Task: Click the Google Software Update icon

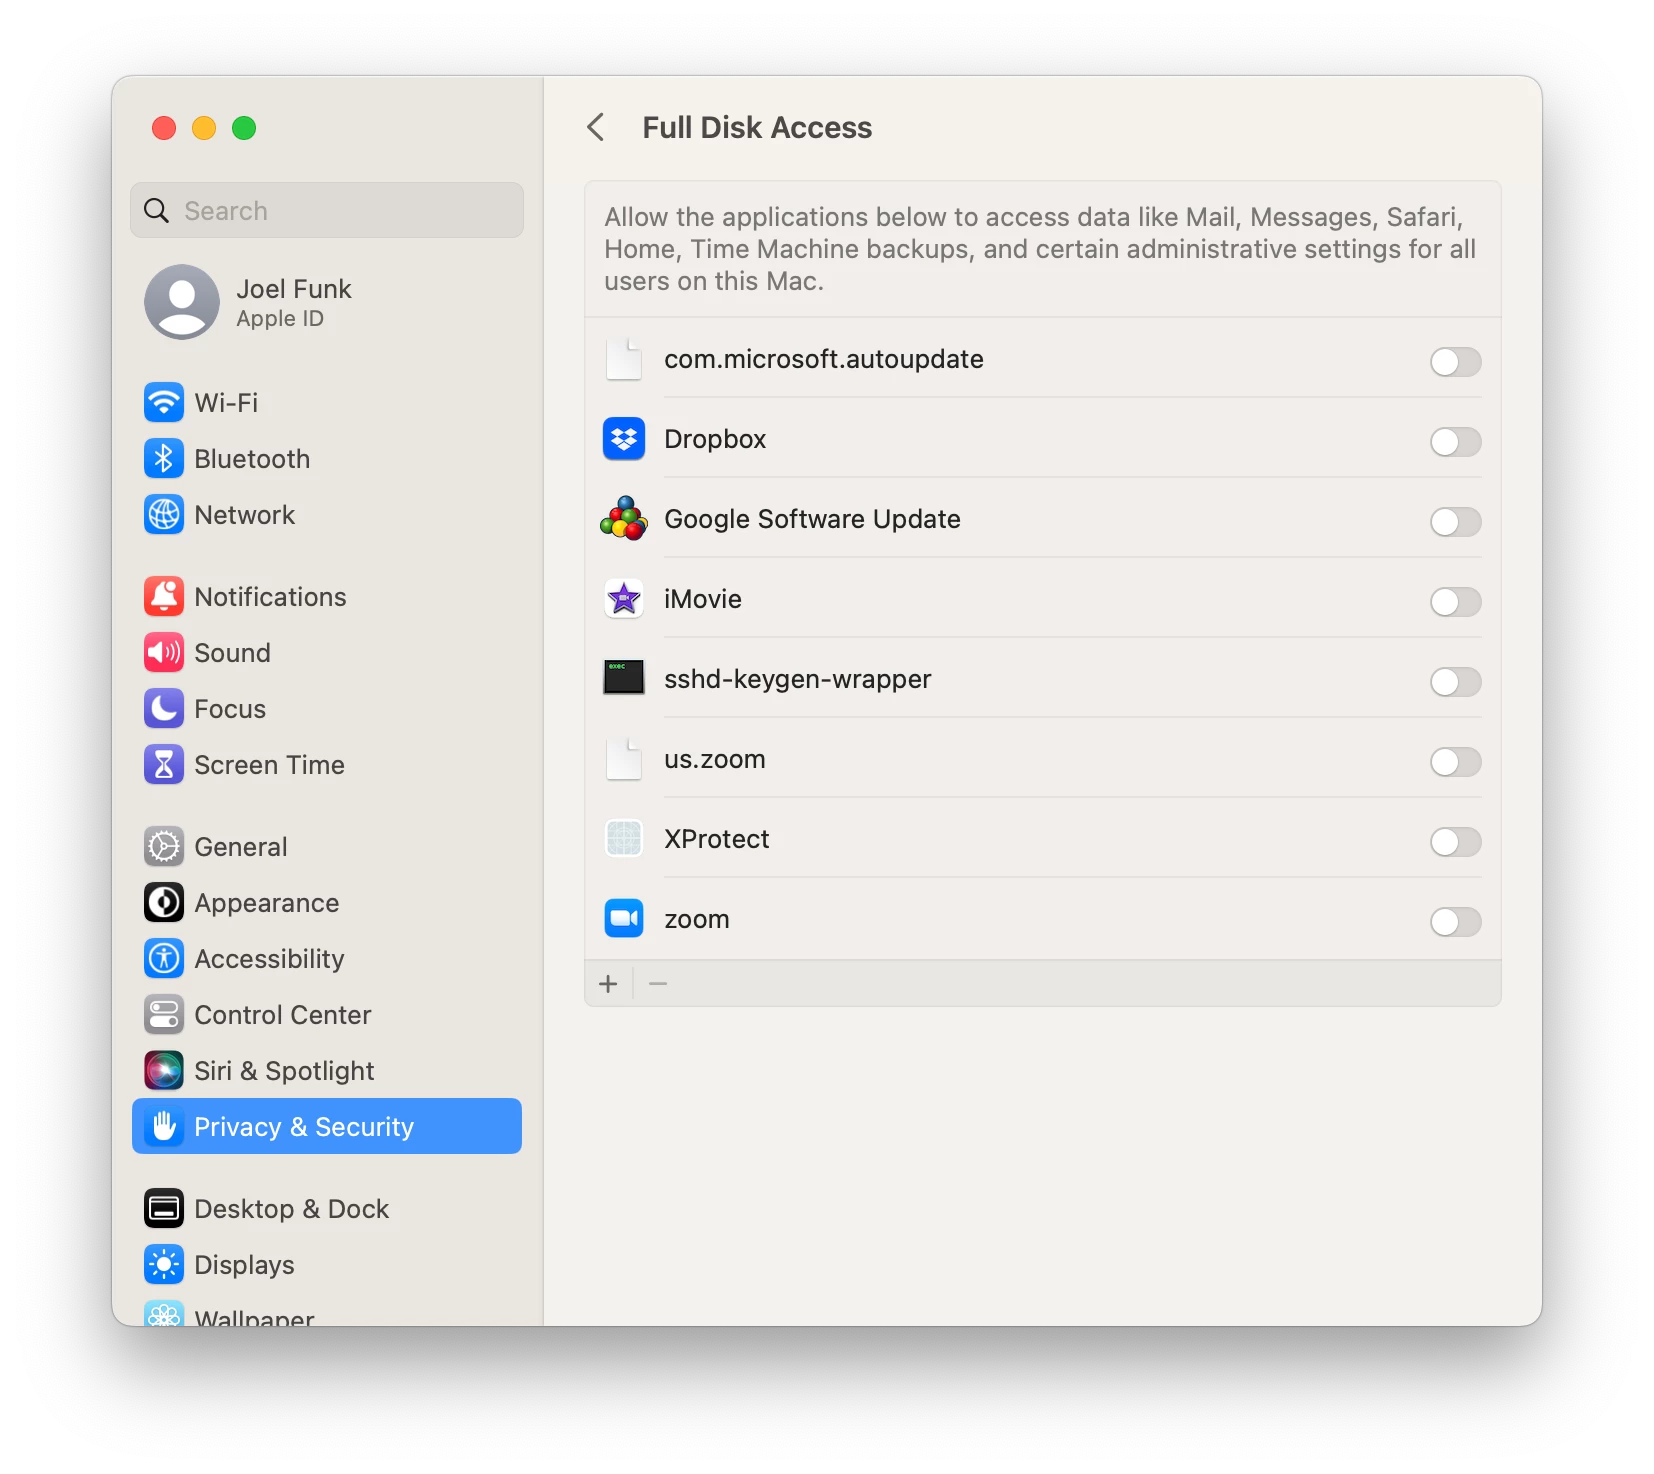Action: [x=624, y=519]
